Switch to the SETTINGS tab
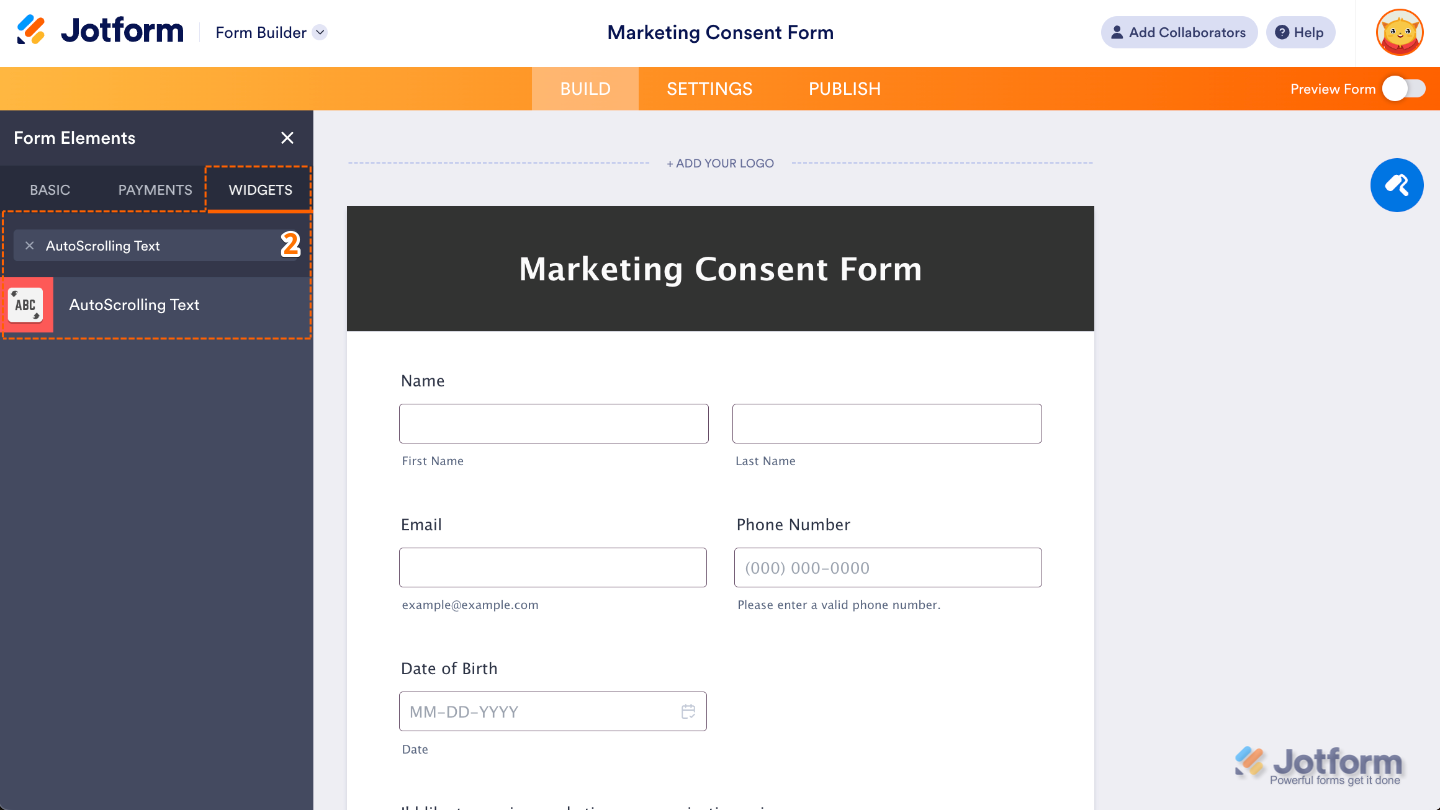The width and height of the screenshot is (1440, 810). click(709, 88)
